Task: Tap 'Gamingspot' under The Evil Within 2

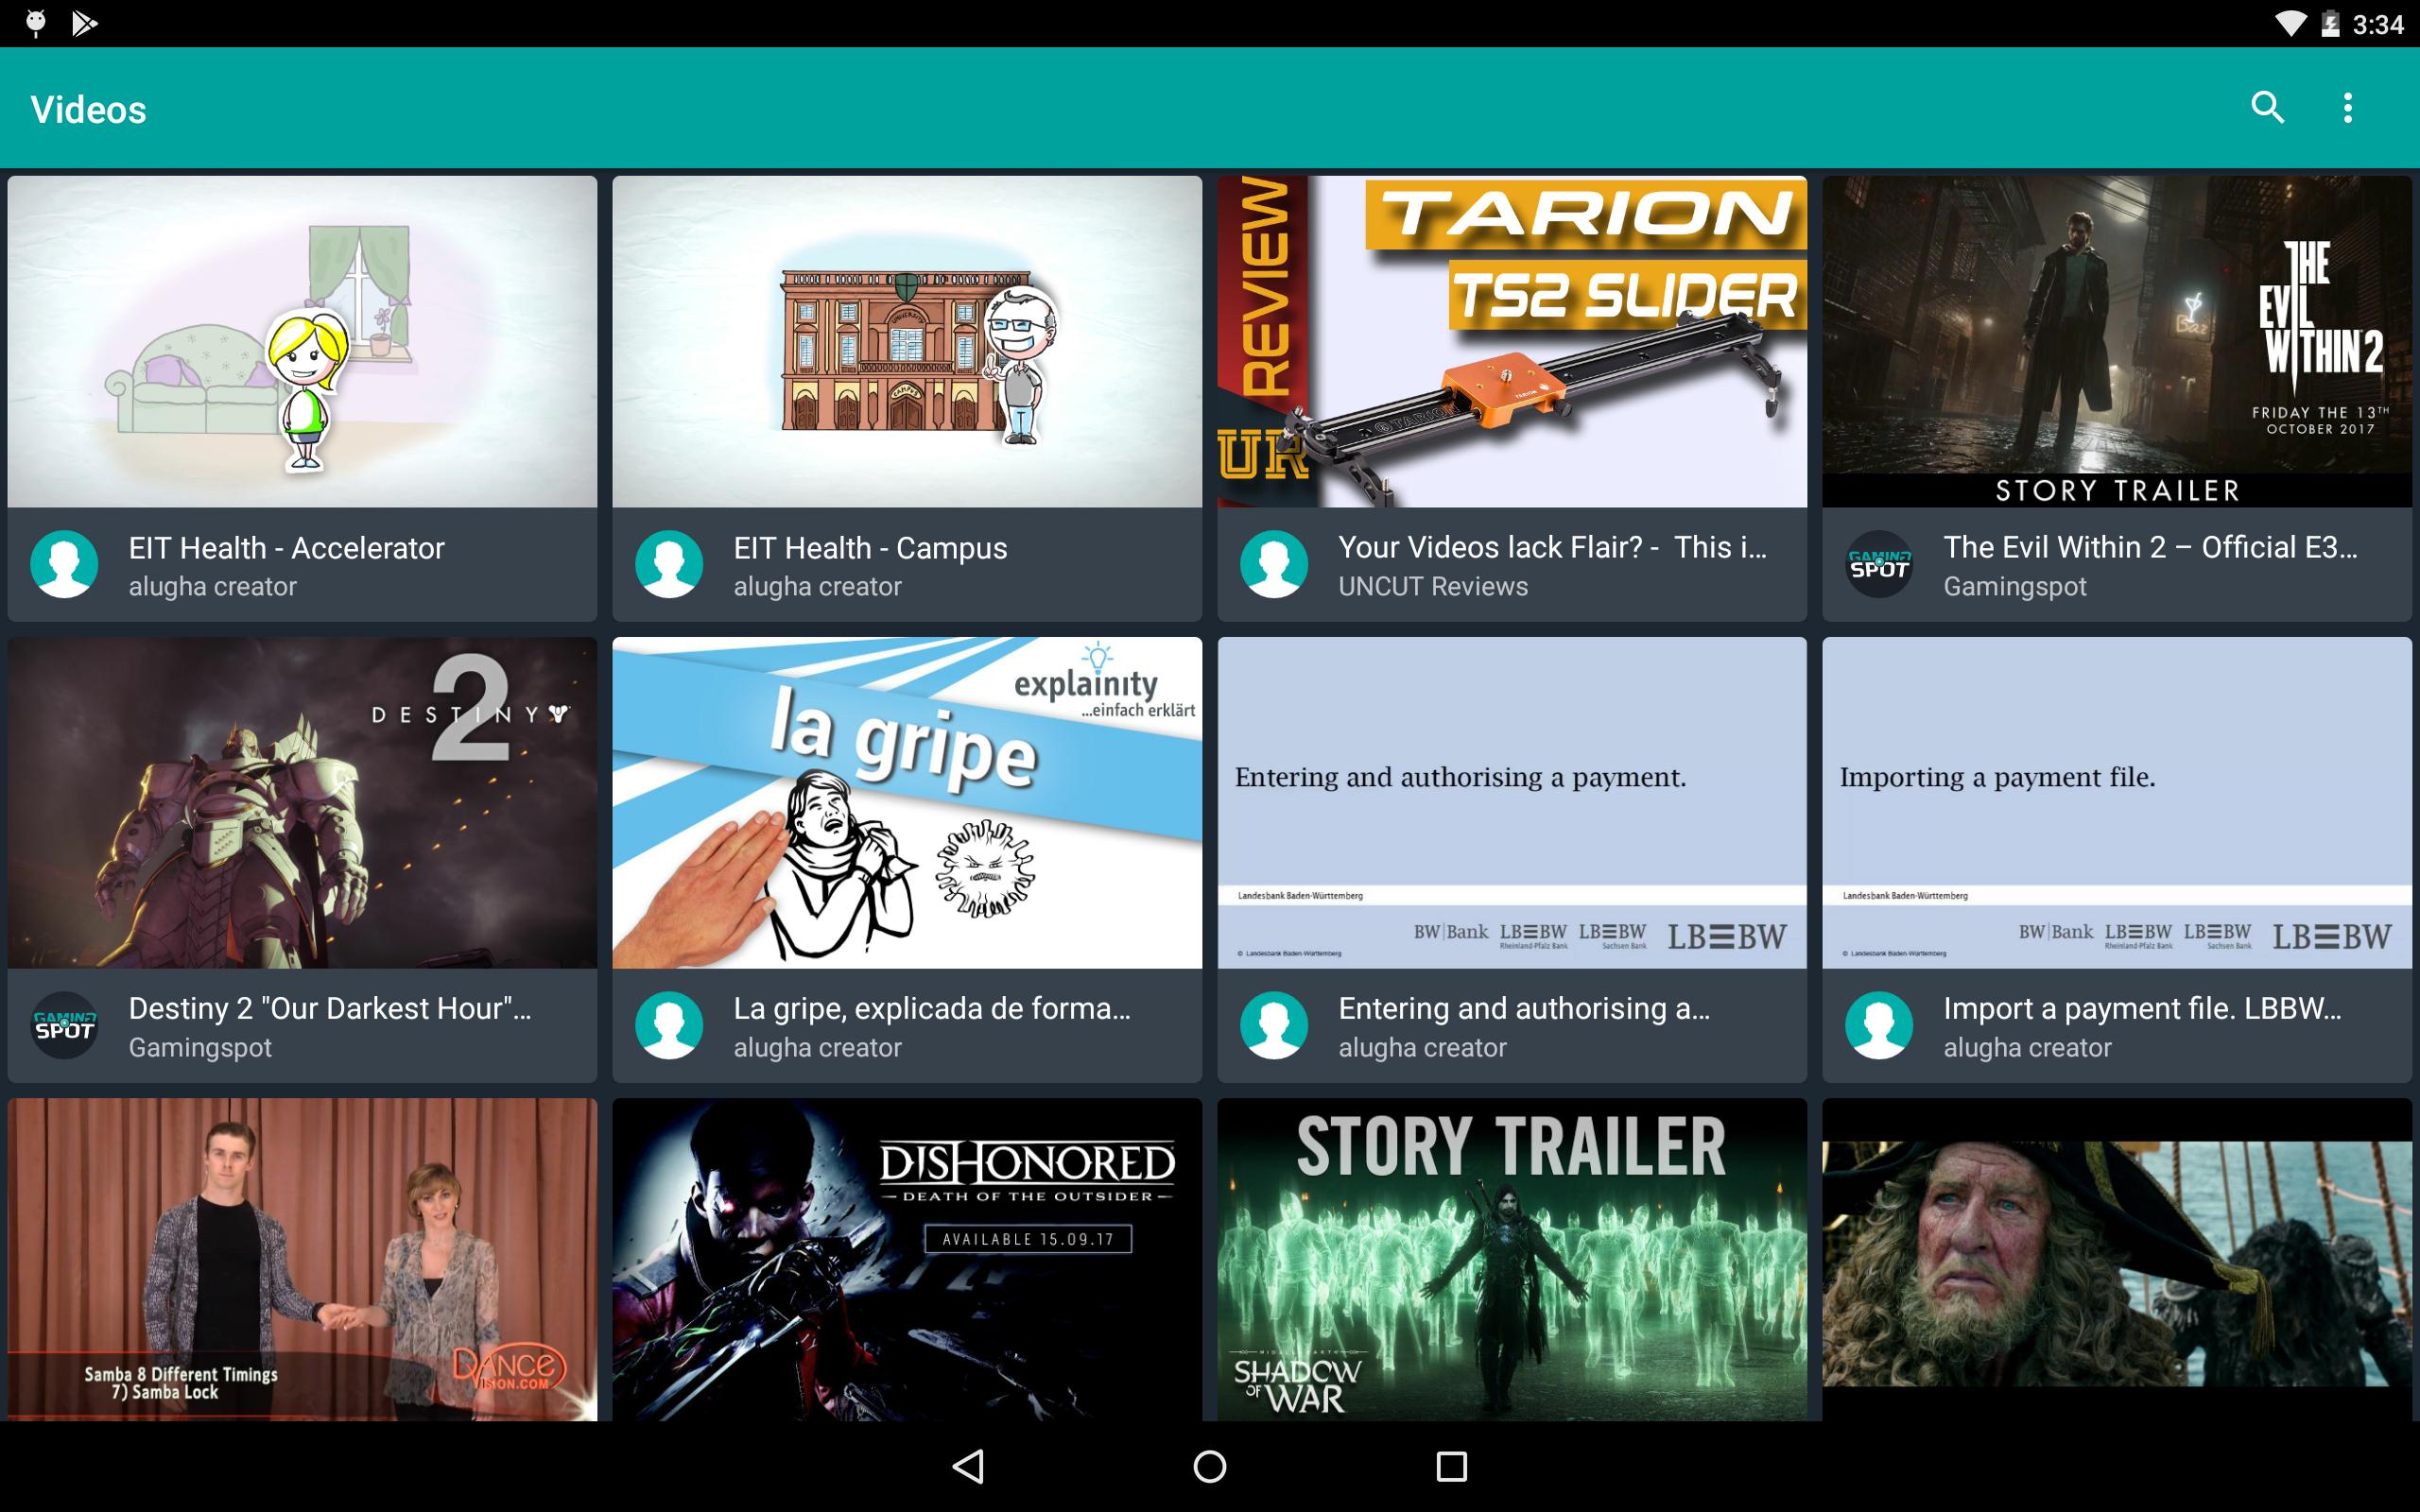Action: (x=2015, y=587)
